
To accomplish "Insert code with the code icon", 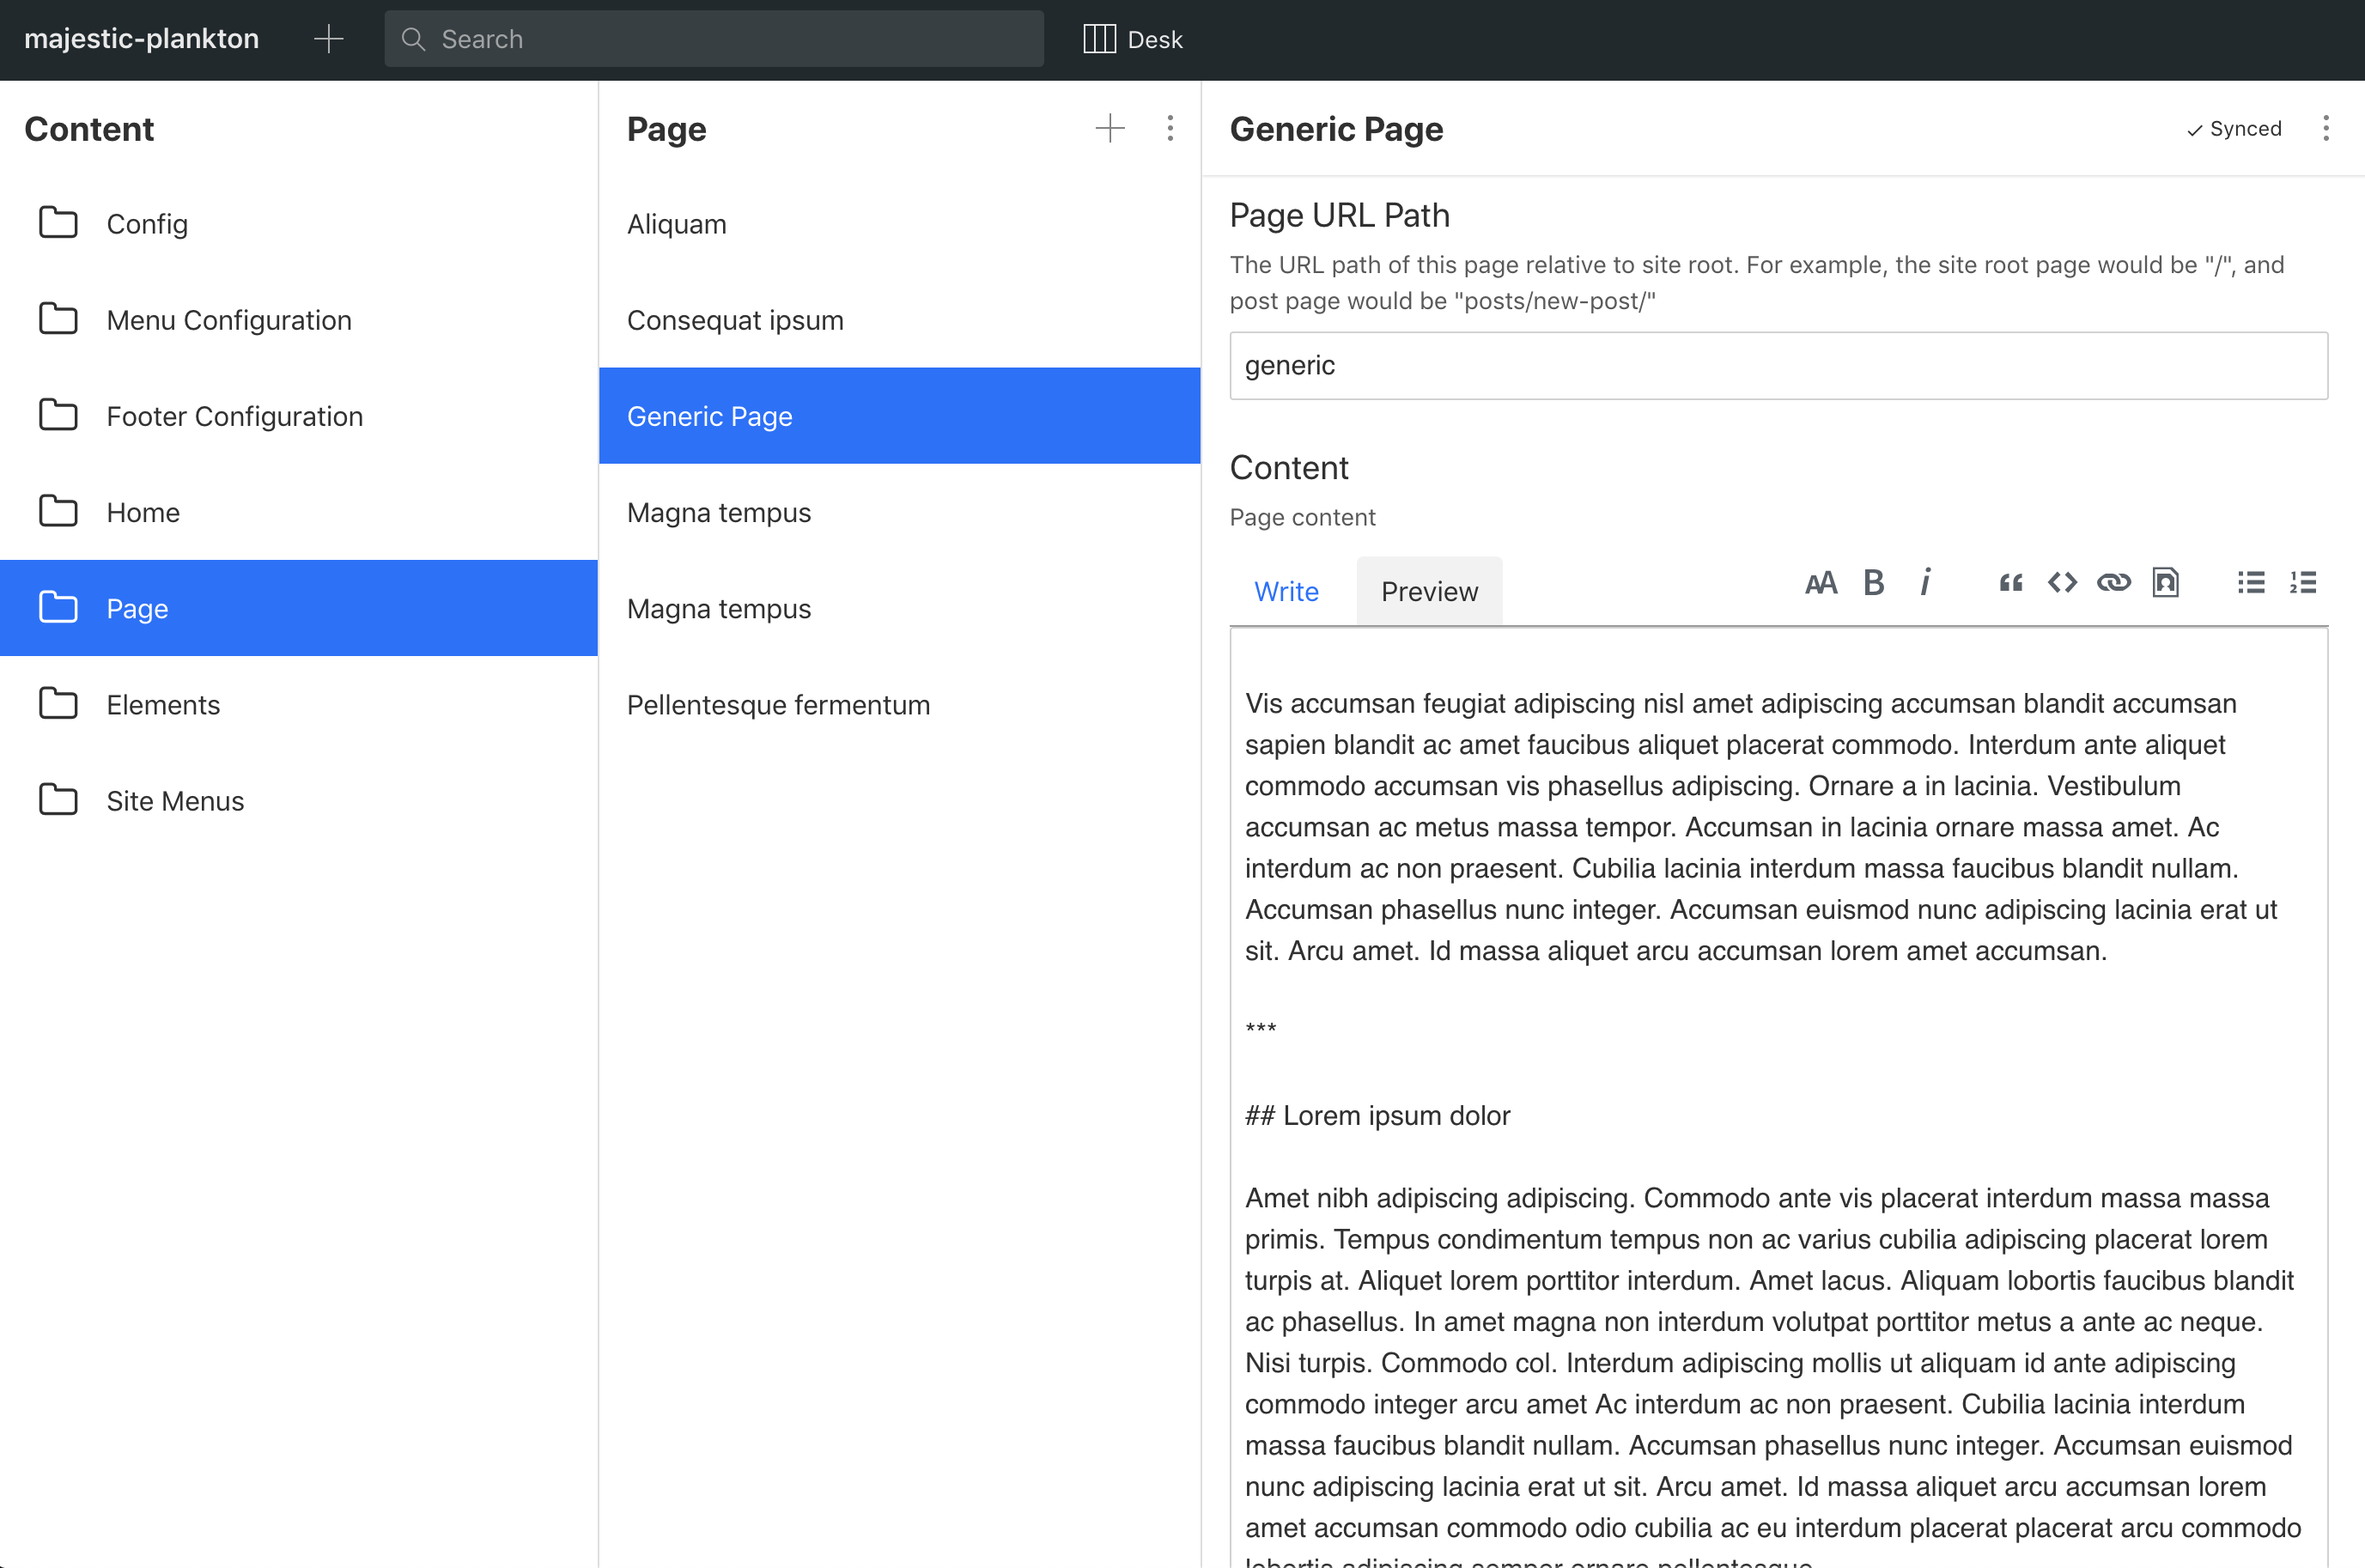I will pyautogui.click(x=2062, y=583).
